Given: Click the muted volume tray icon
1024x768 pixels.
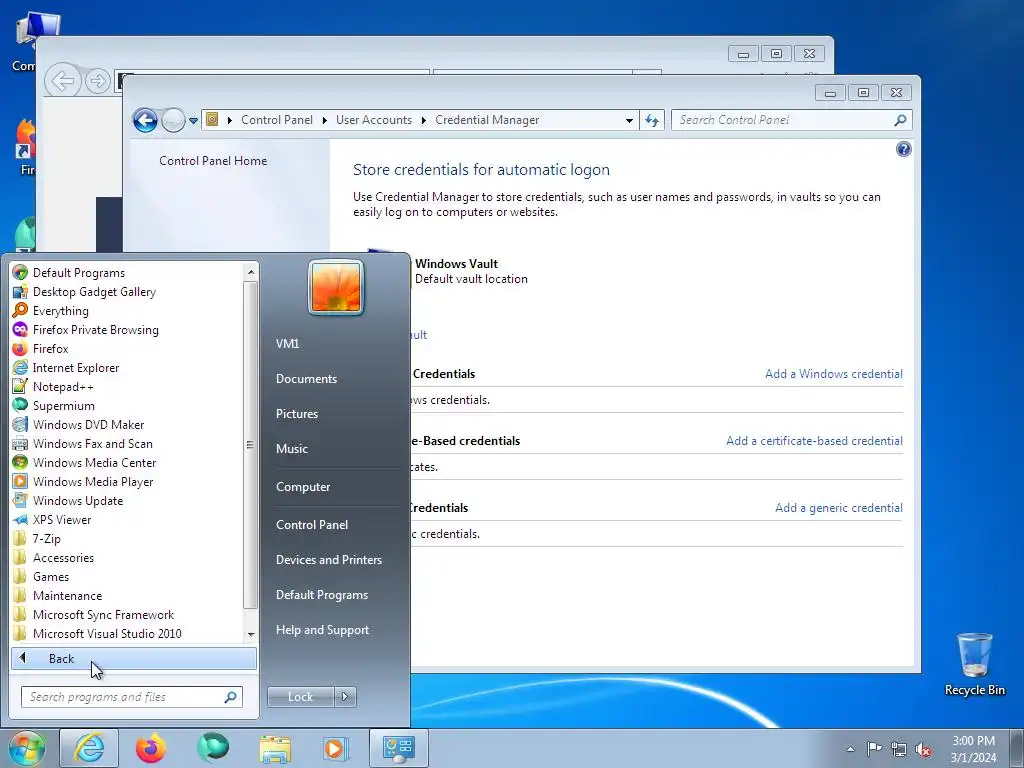Looking at the screenshot, I should pyautogui.click(x=923, y=749).
